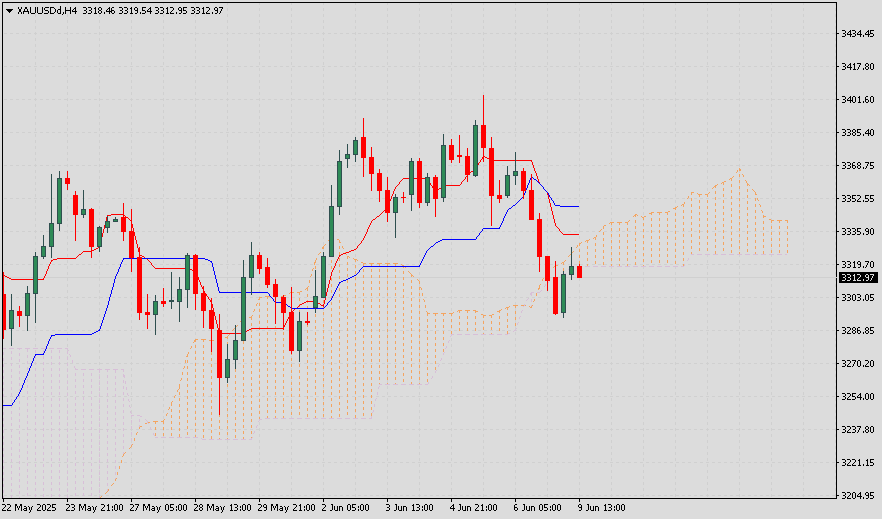Screen dimensions: 882x519
Task: Click the 3221.15 price scale label
Action: pos(857,463)
